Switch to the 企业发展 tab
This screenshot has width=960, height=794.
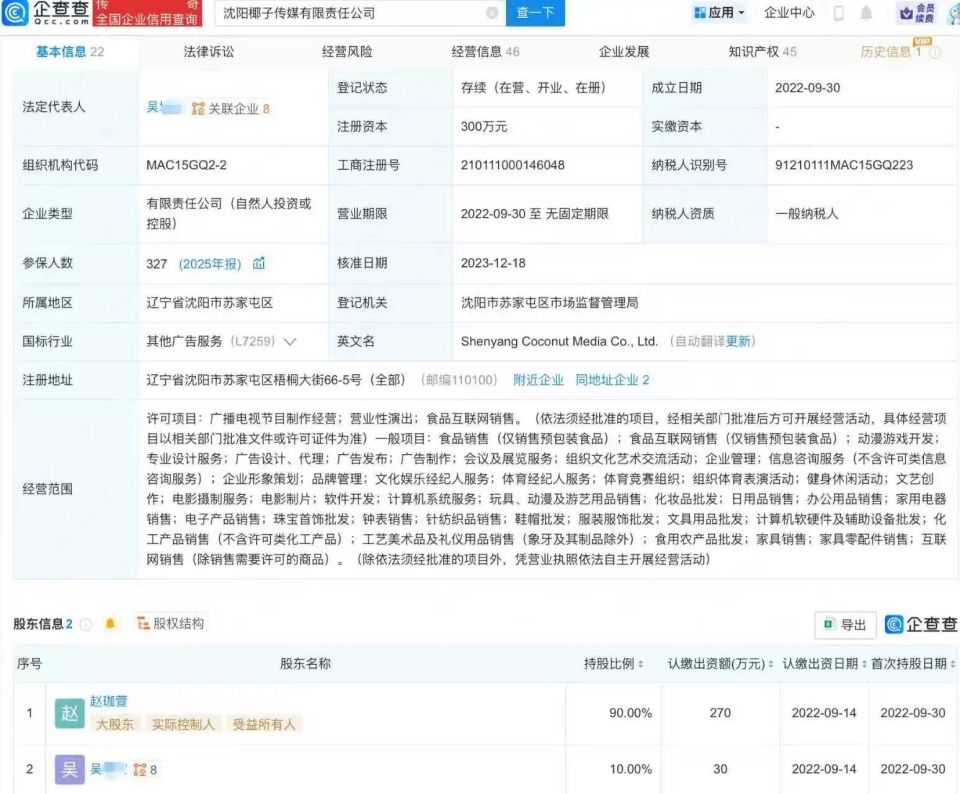click(624, 52)
